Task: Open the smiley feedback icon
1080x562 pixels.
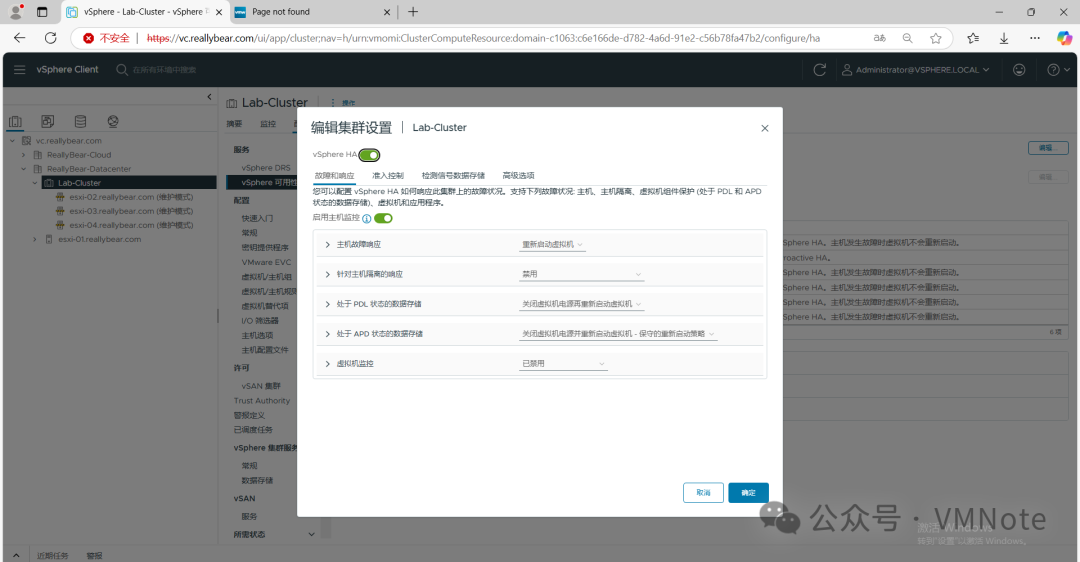Action: 1019,70
